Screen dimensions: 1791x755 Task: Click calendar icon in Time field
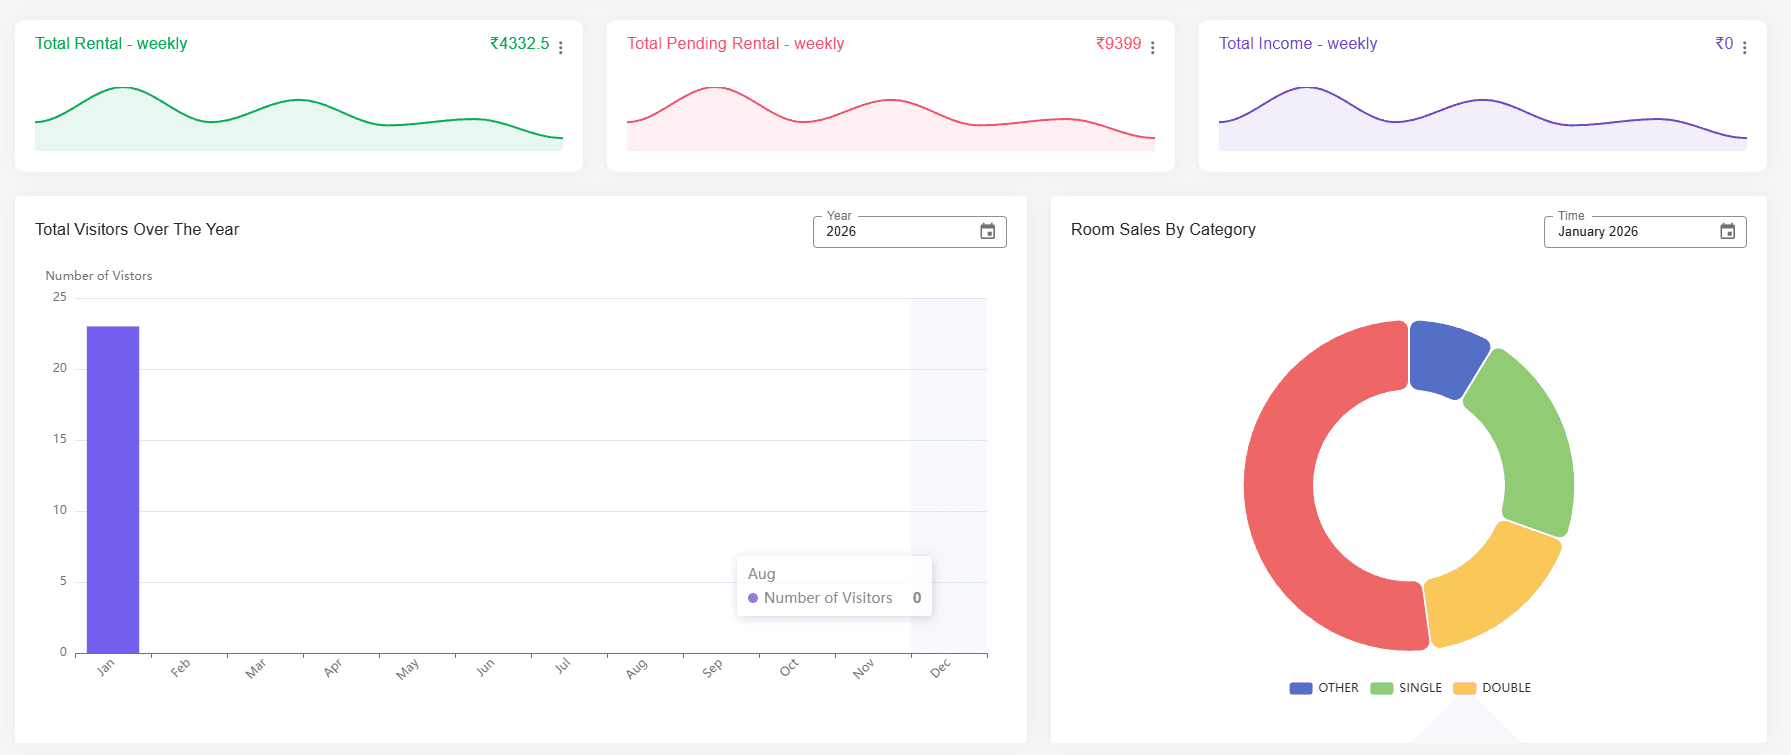tap(1727, 232)
